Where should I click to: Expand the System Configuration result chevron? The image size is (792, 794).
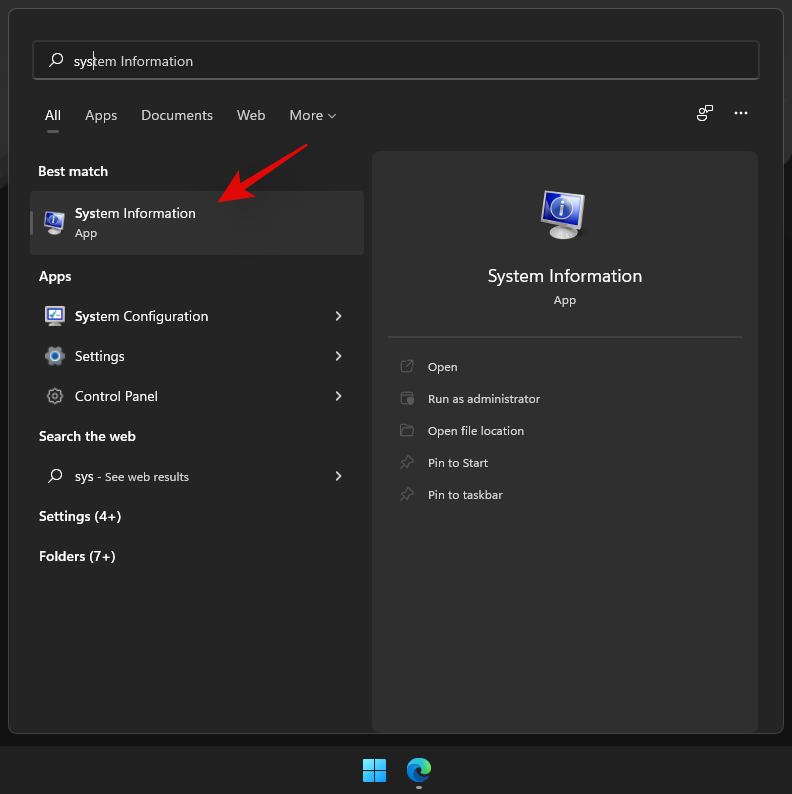coord(338,316)
